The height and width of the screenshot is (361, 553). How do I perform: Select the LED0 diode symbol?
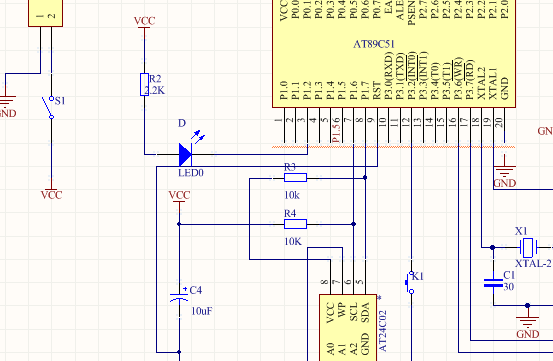click(186, 154)
